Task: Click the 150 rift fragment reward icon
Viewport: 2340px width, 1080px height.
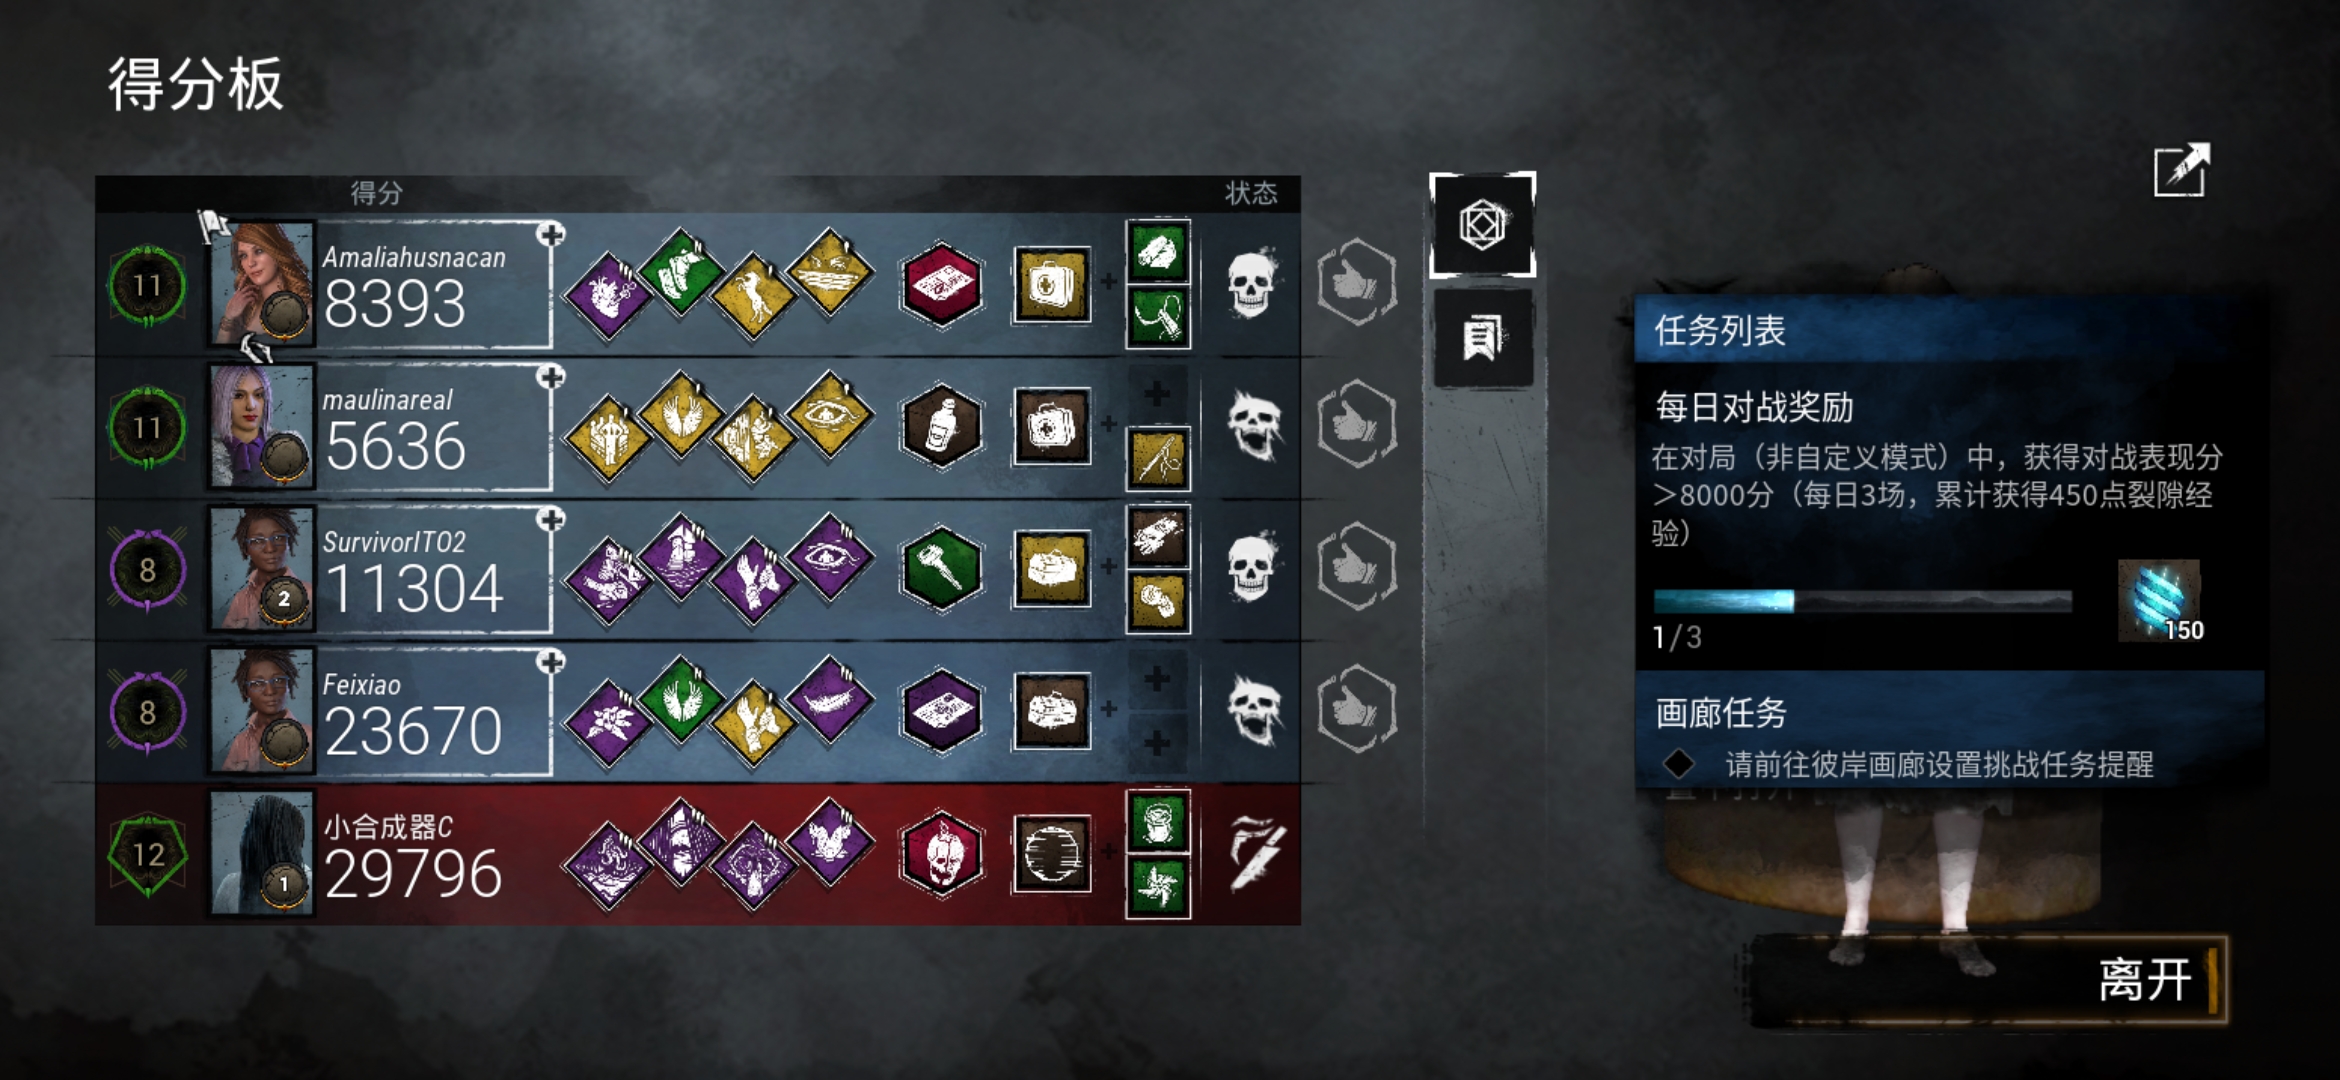Action: [2160, 600]
